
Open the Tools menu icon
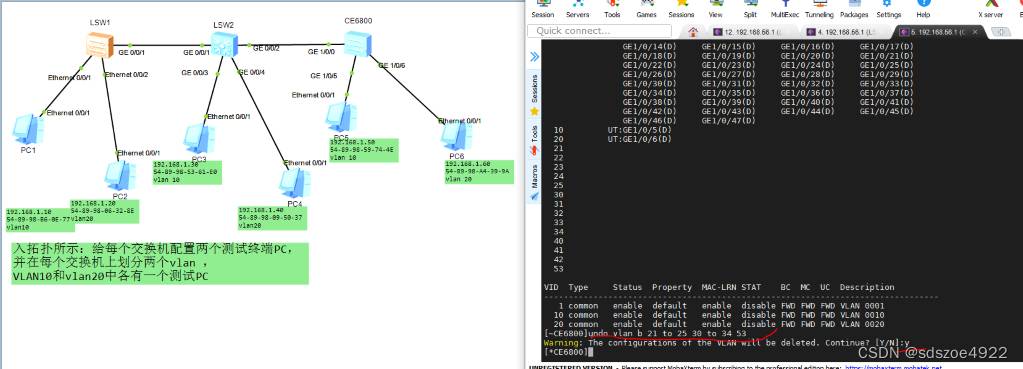(x=612, y=9)
